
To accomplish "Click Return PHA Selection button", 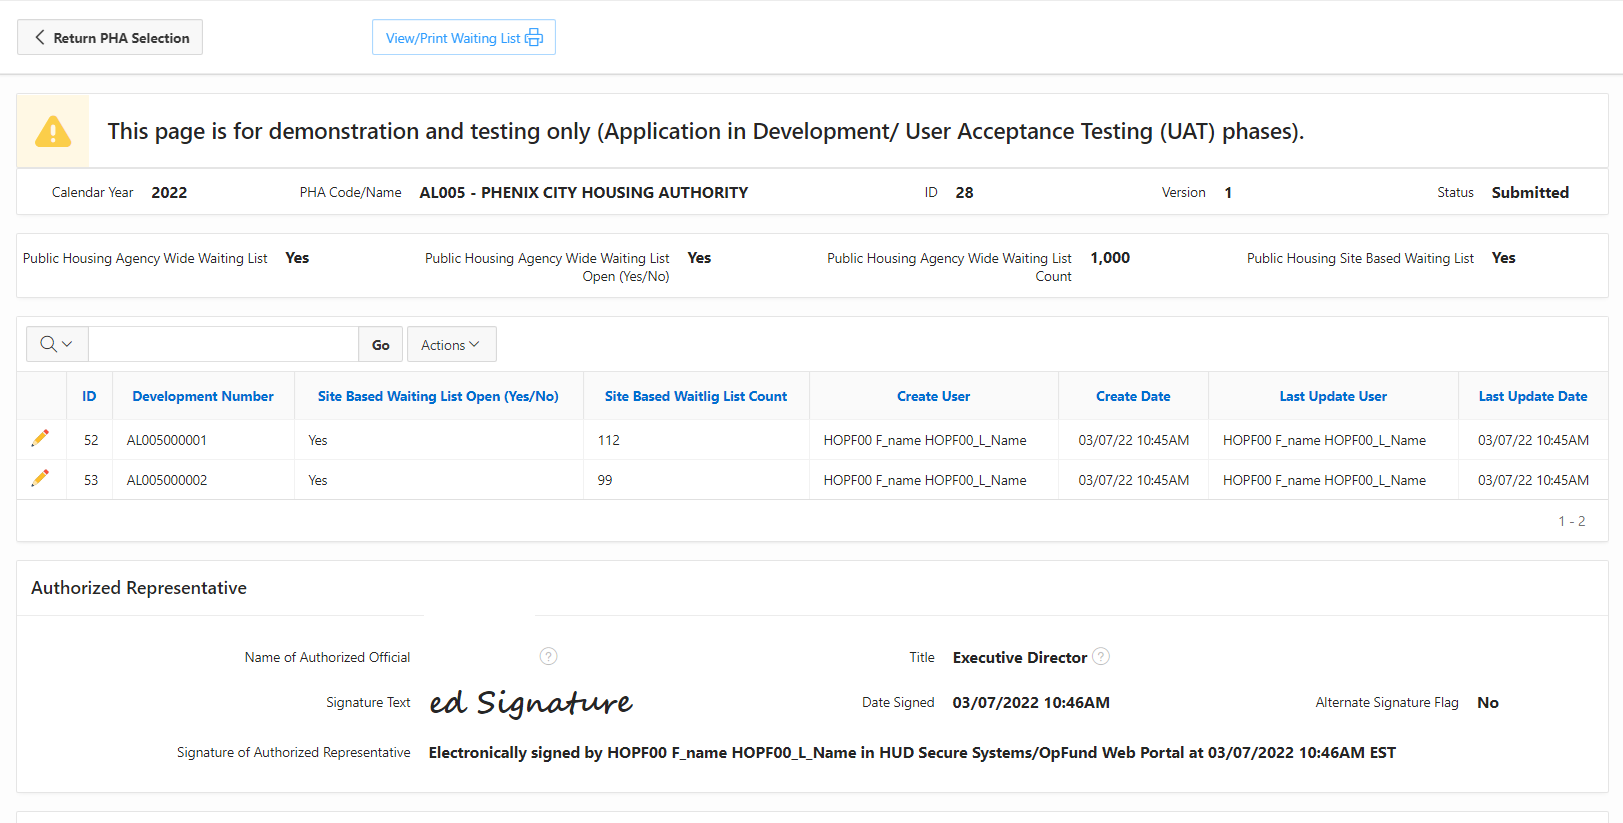I will tap(110, 37).
